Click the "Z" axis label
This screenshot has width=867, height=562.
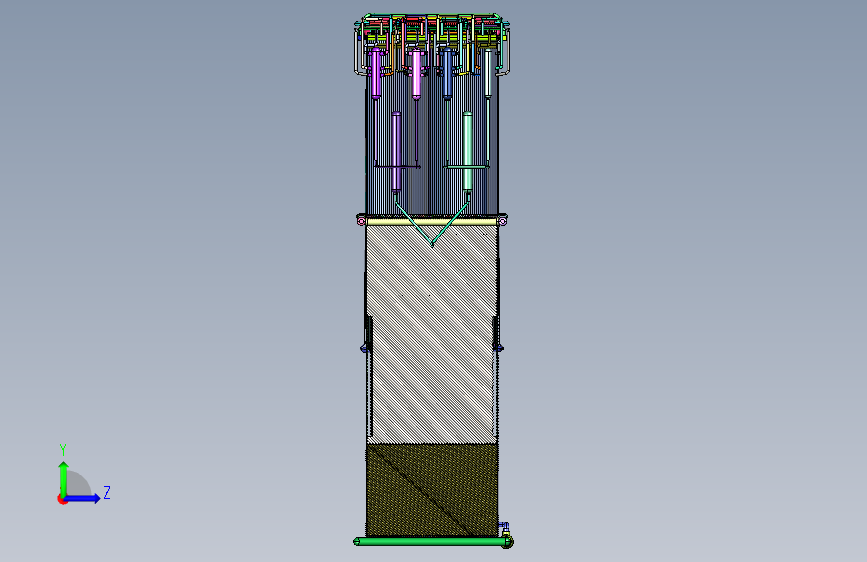tap(107, 492)
